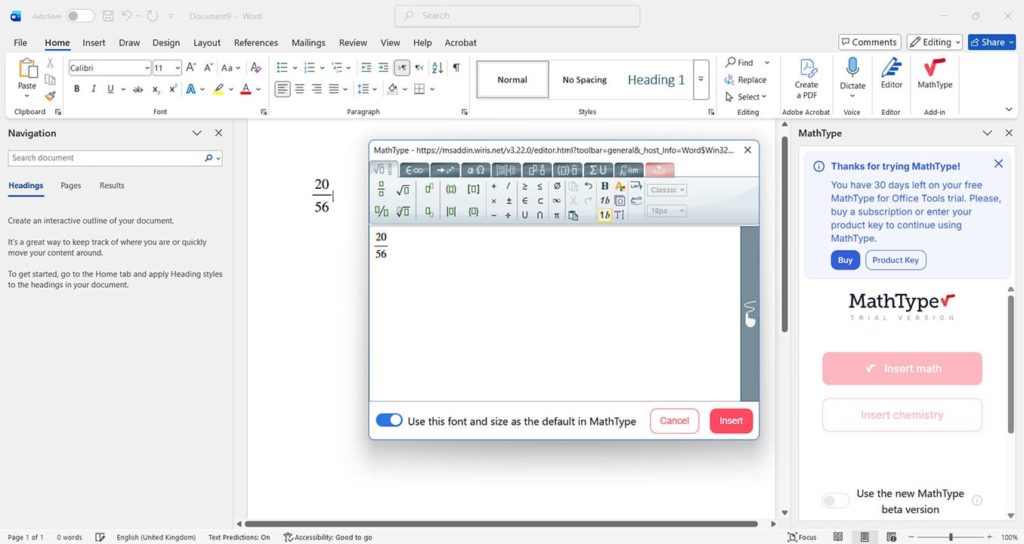
Task: Open the font size 11 dropdown
Action: [x=177, y=68]
